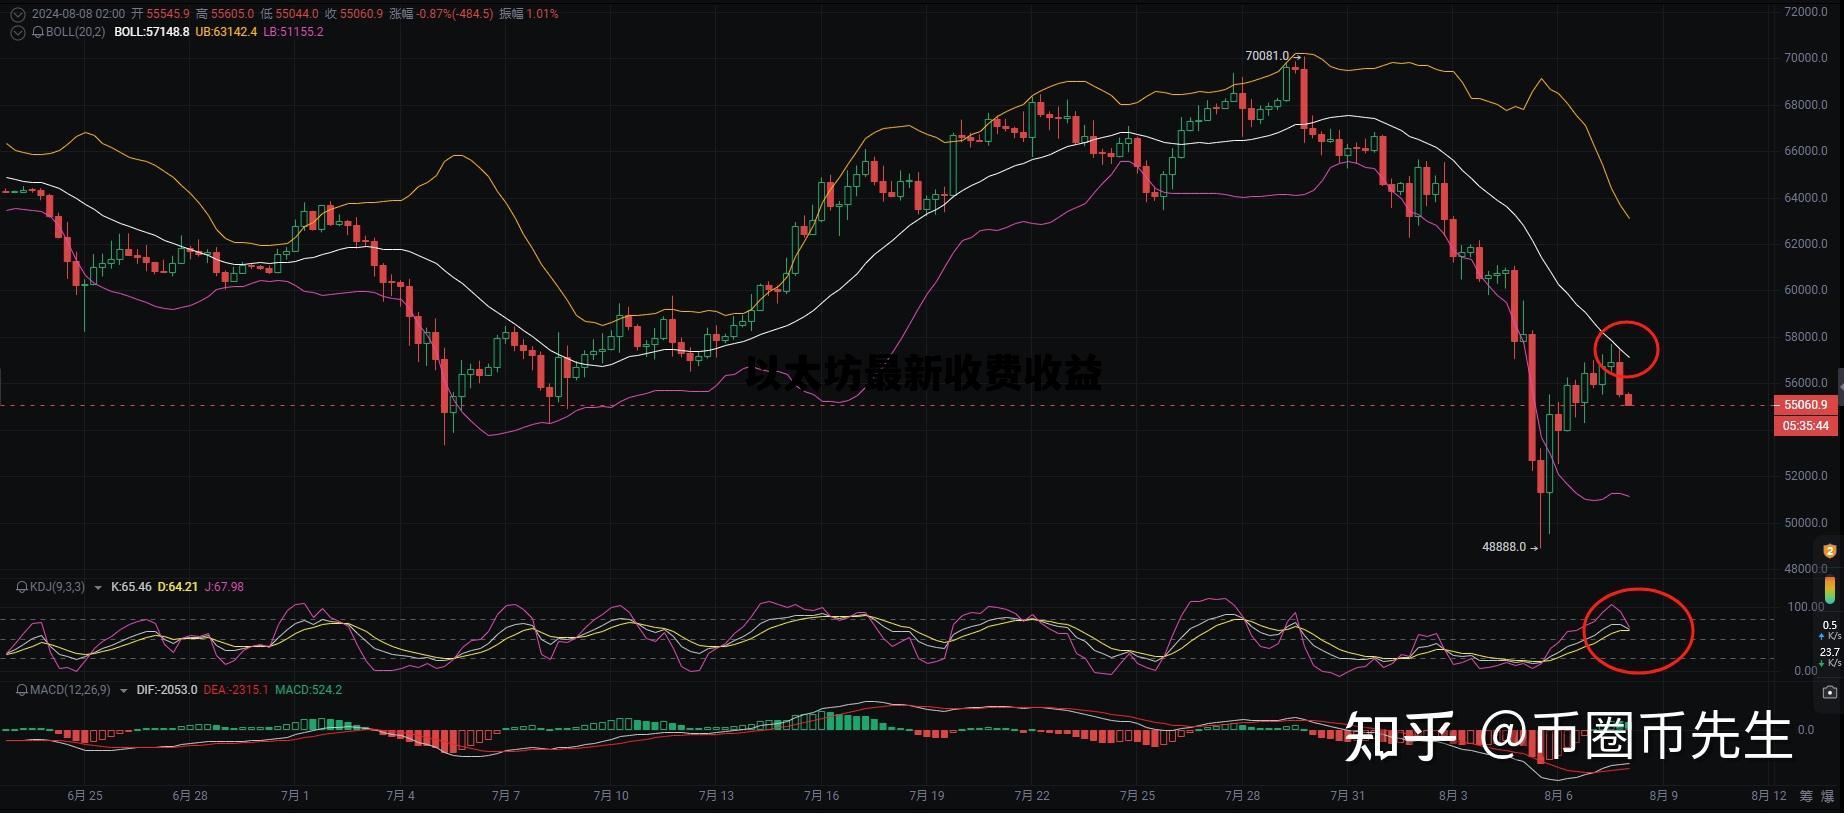Select the LB:51155.2 lower band value

293,32
